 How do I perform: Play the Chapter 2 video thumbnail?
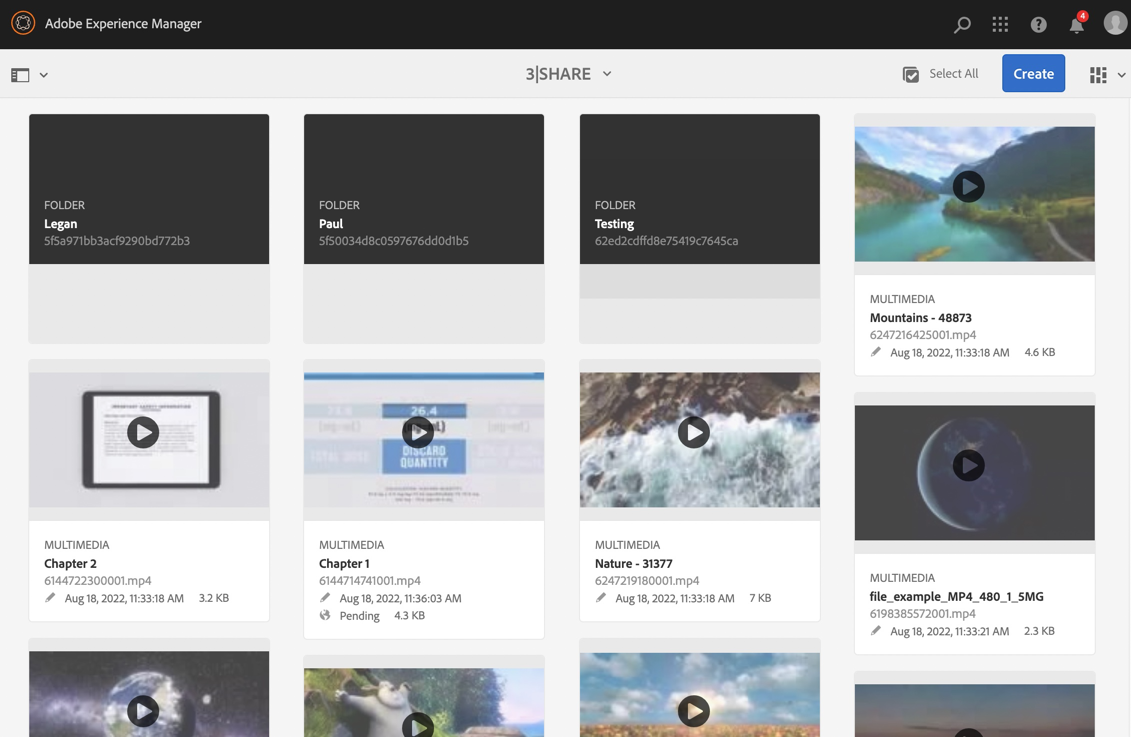tap(143, 432)
